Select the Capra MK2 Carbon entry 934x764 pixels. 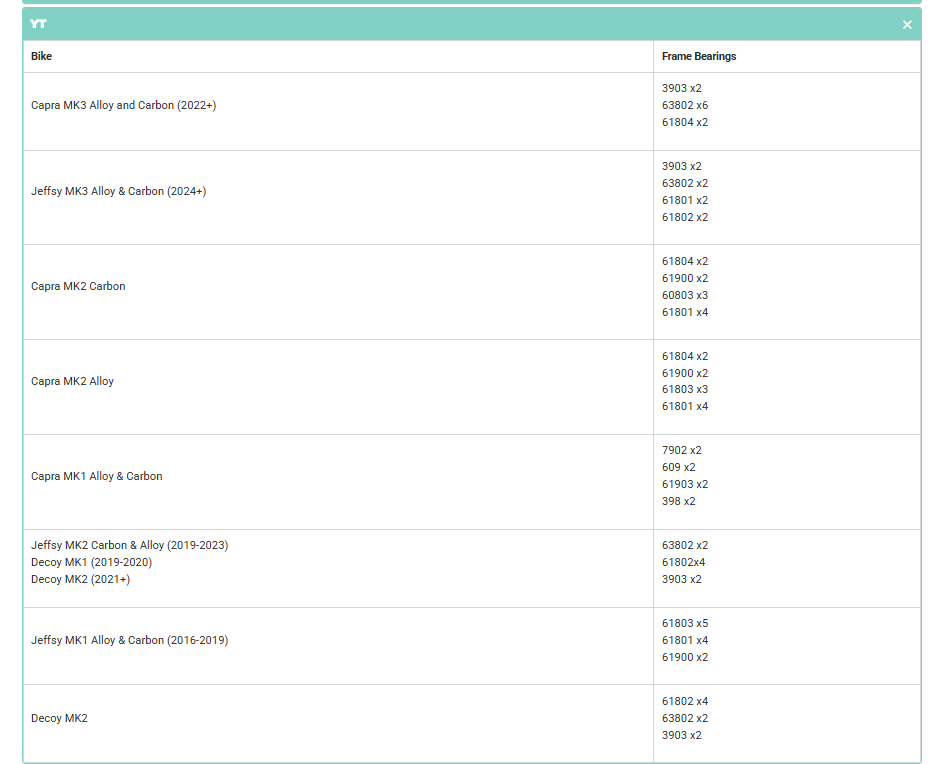pos(78,286)
